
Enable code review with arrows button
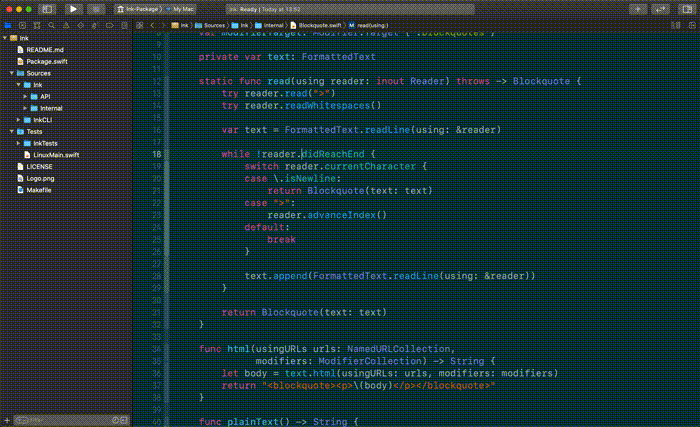pyautogui.click(x=660, y=9)
